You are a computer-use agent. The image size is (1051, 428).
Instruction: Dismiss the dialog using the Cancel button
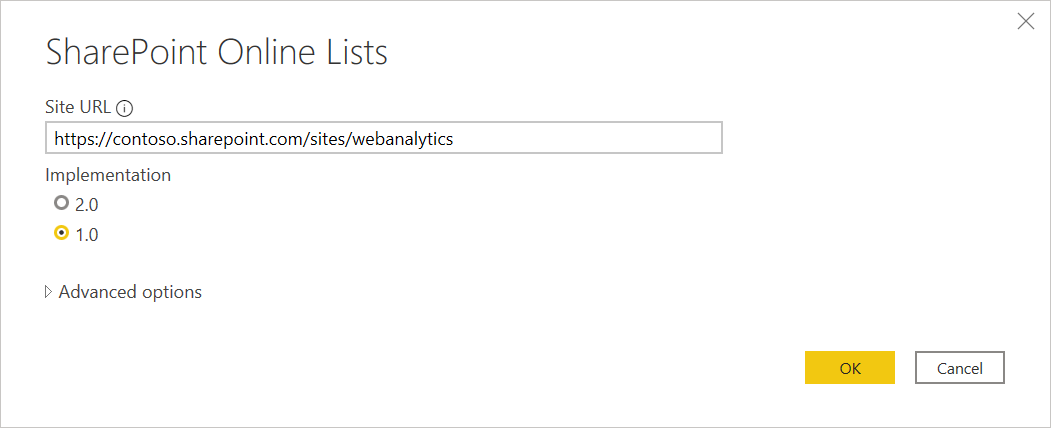coord(959,368)
